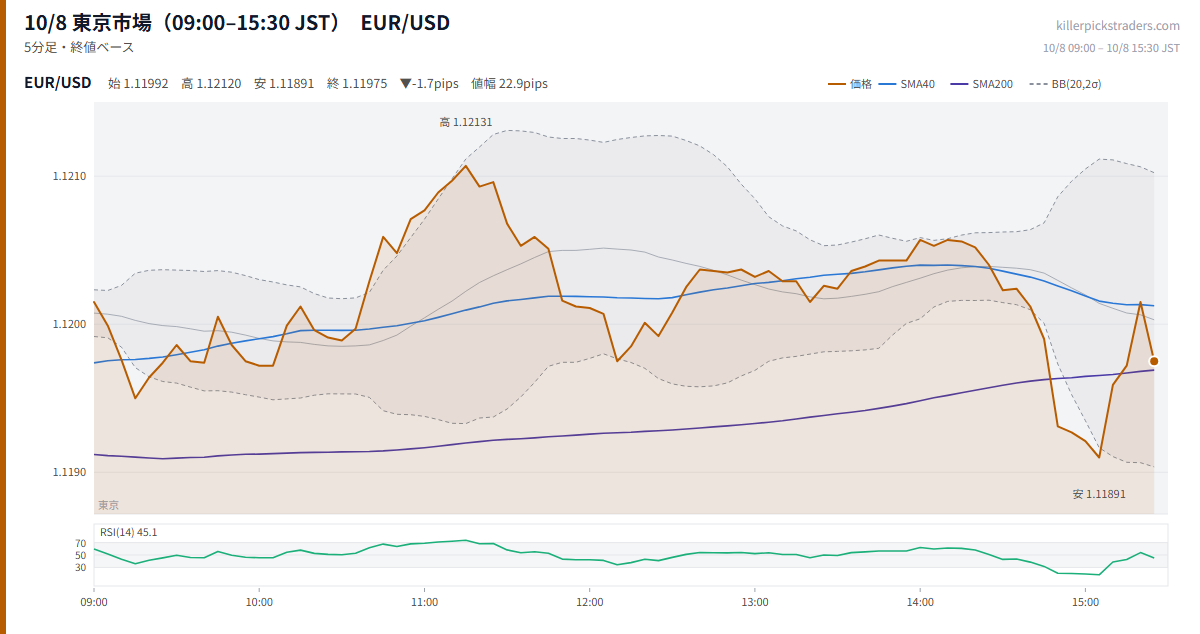The image size is (1200, 634).
Task: Click the bold EUR/USD label in stats row
Action: (x=58, y=83)
